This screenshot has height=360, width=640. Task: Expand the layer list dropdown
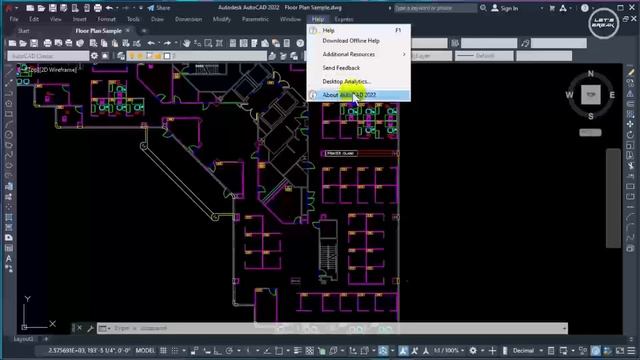coord(197,56)
